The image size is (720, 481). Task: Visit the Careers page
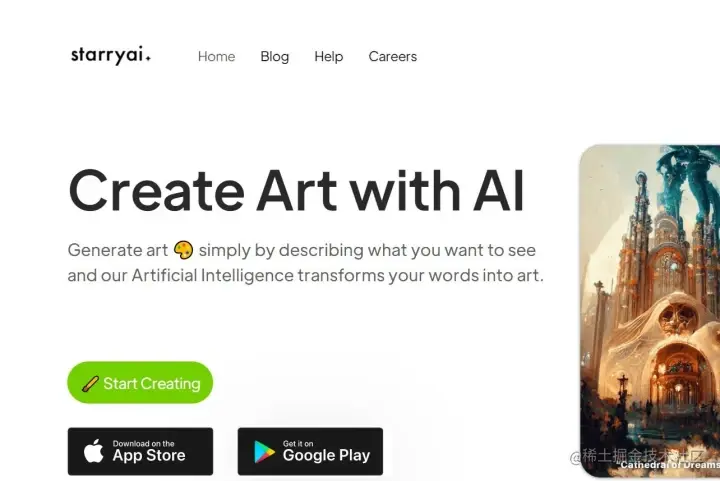[x=393, y=56]
